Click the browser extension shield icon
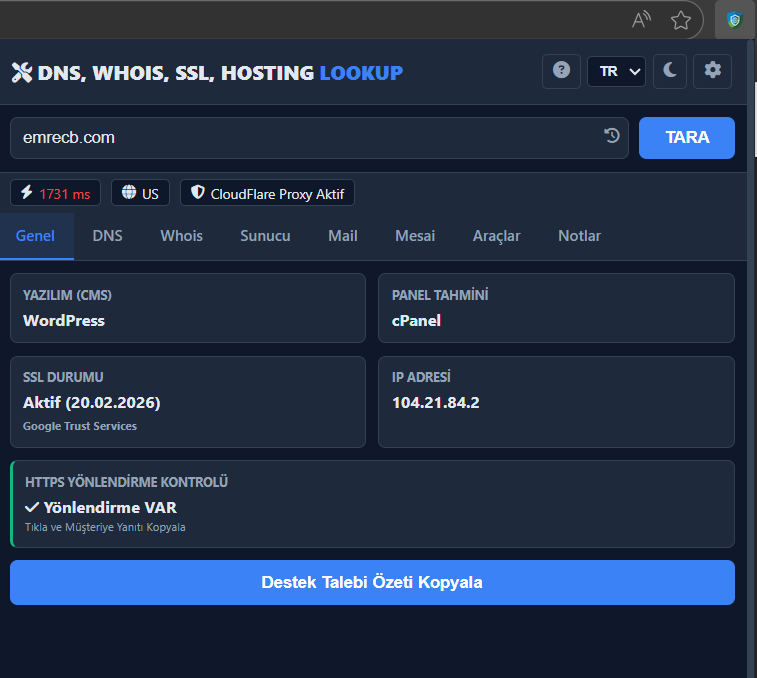The width and height of the screenshot is (757, 678). point(734,20)
